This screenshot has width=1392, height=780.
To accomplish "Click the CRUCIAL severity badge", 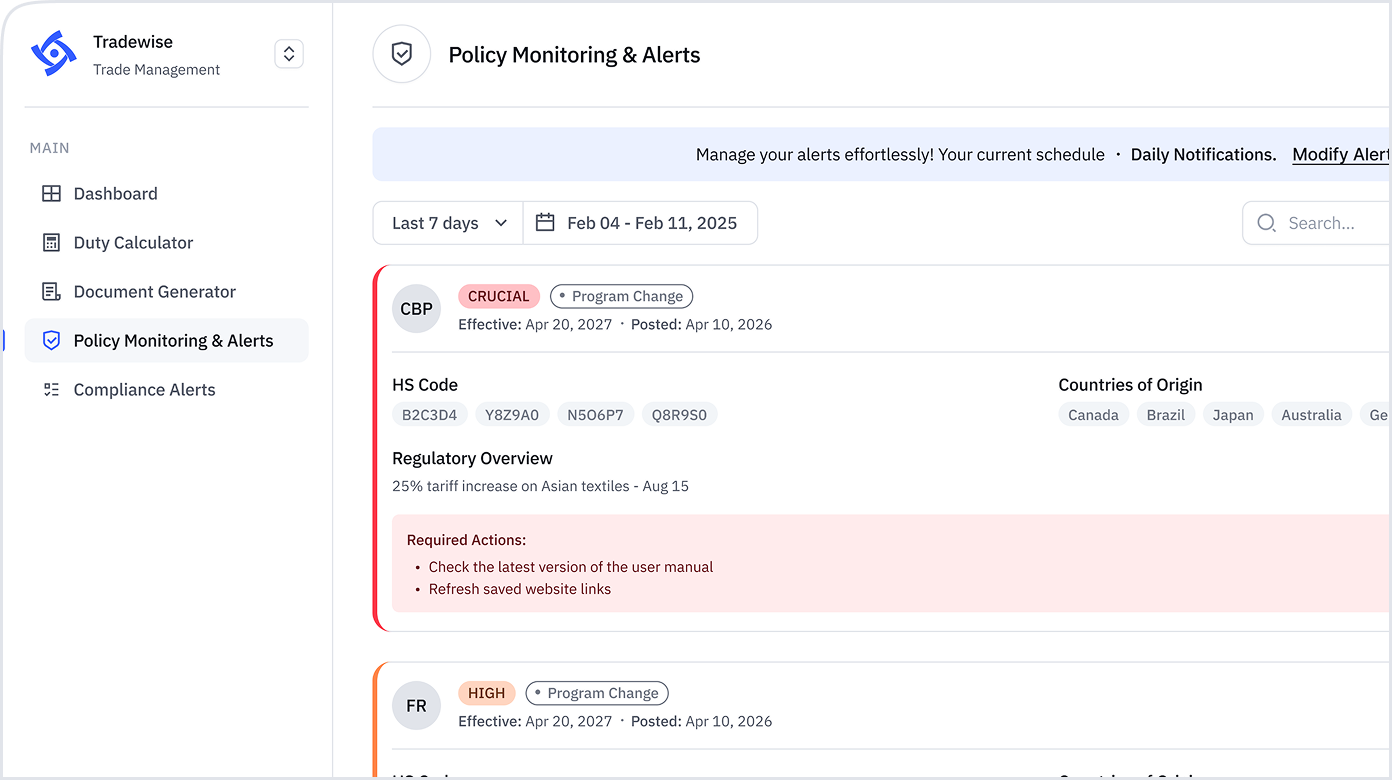I will click(499, 296).
